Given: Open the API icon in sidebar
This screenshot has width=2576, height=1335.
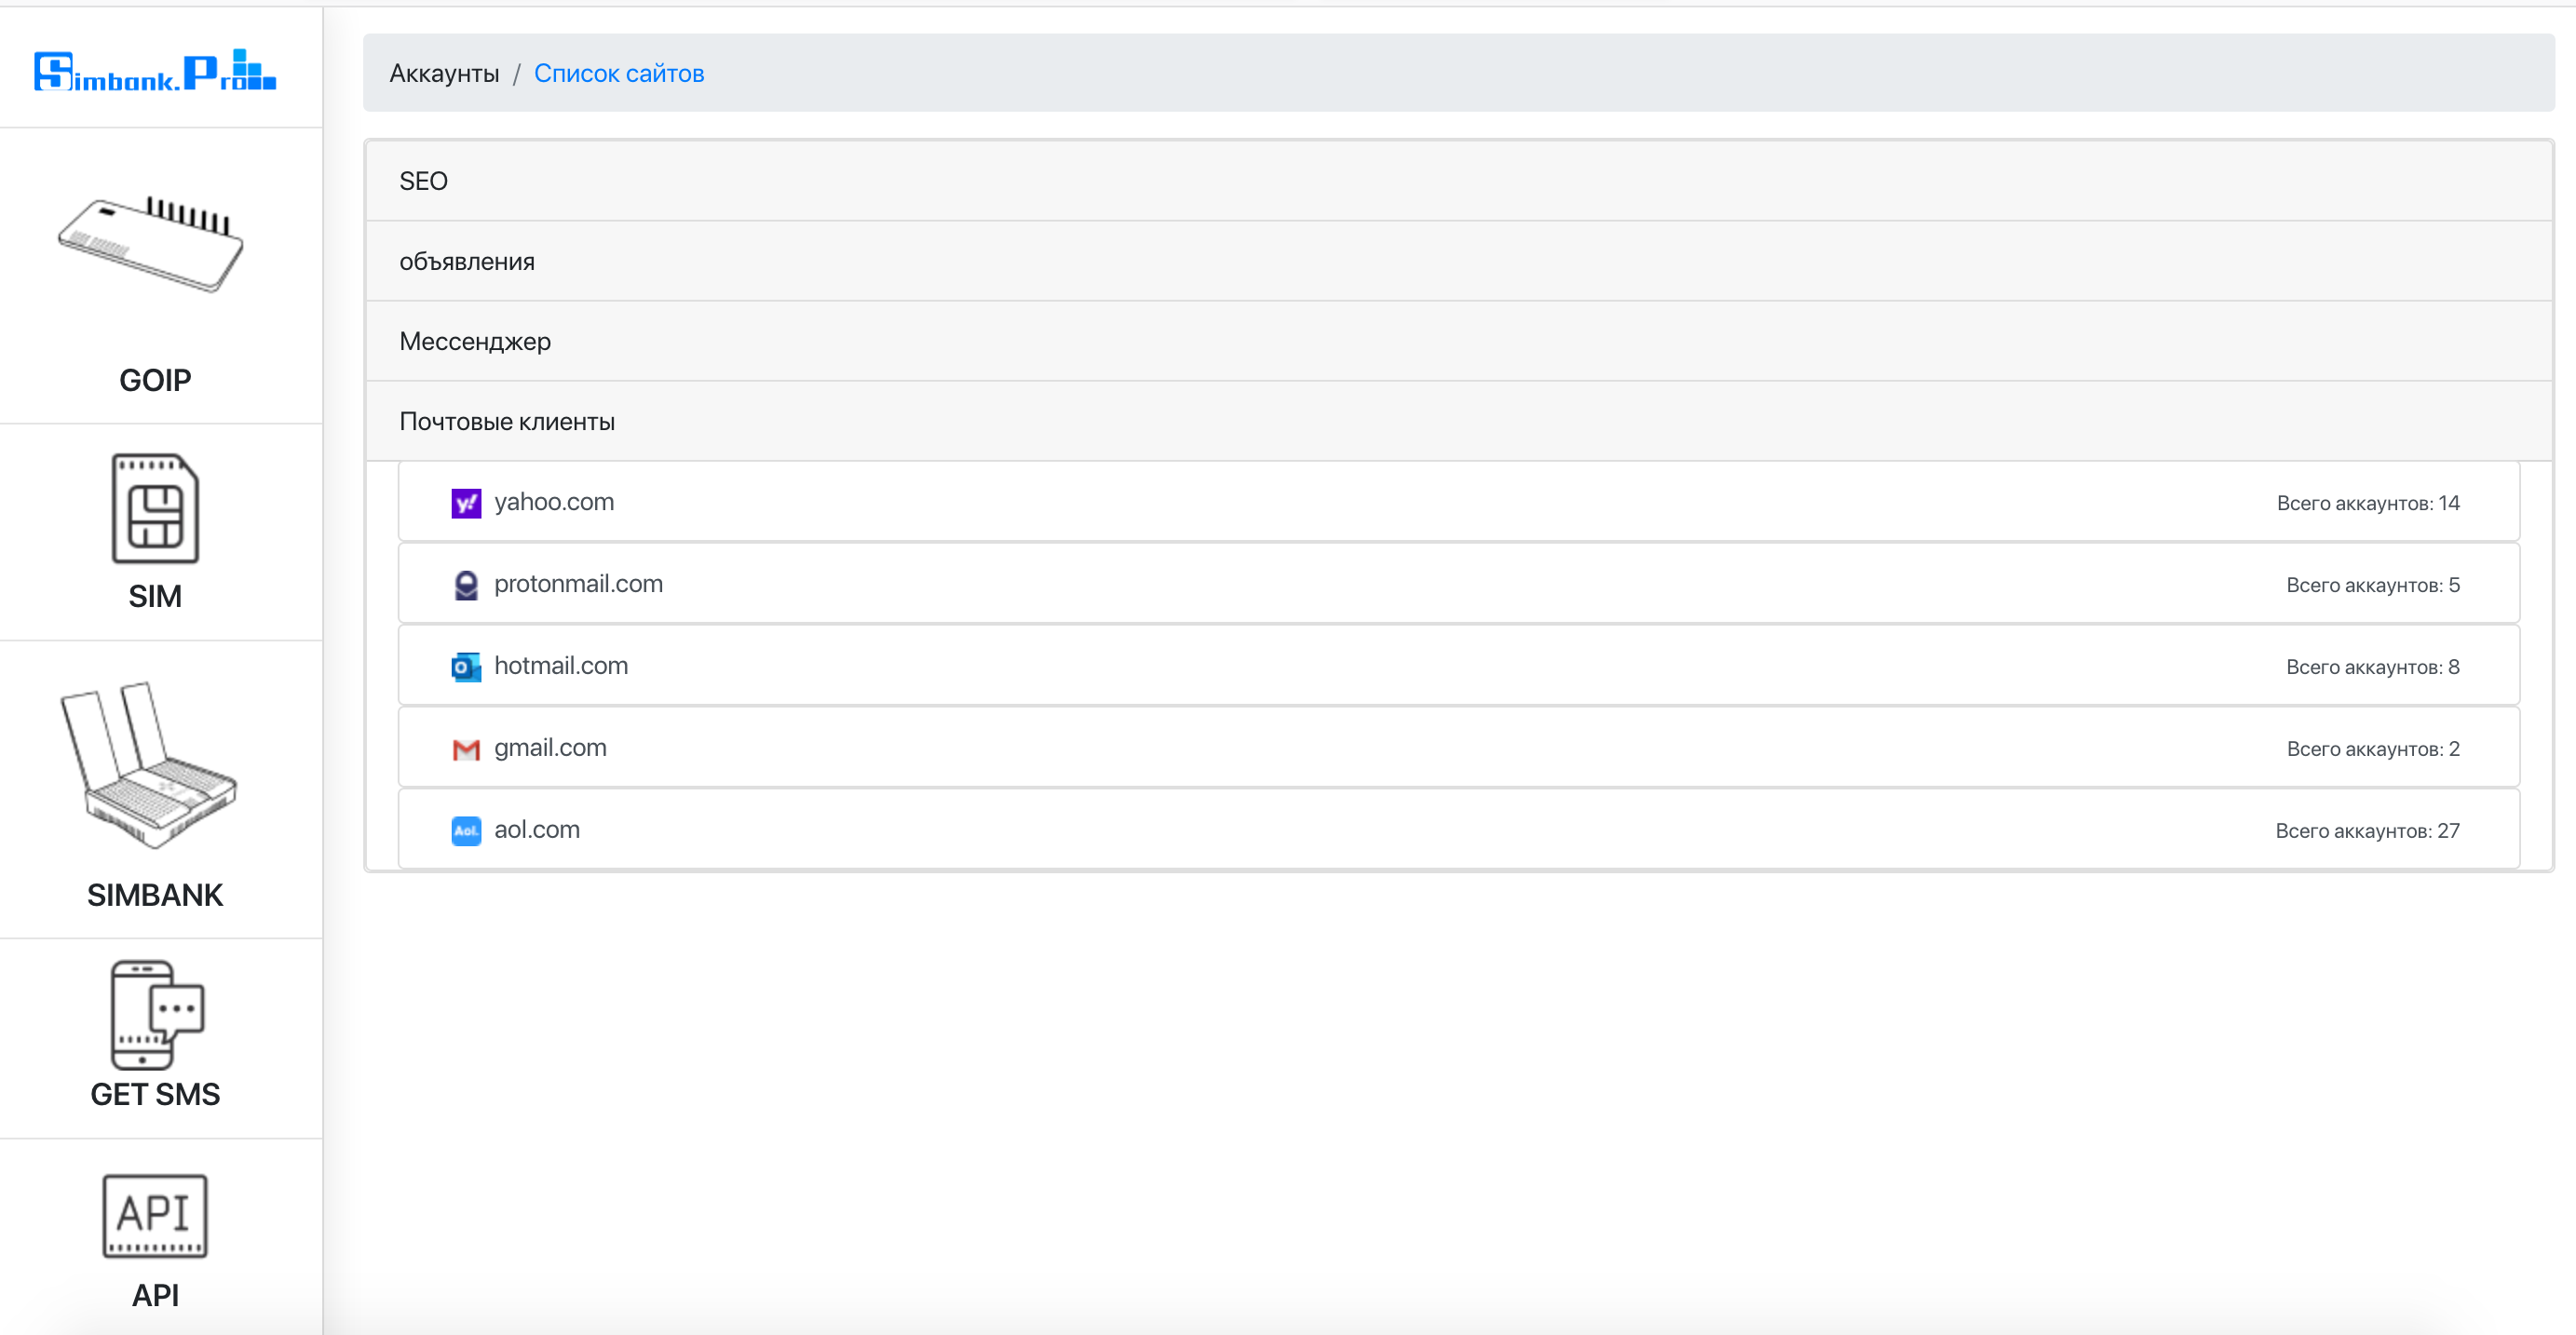Looking at the screenshot, I should click(155, 1215).
